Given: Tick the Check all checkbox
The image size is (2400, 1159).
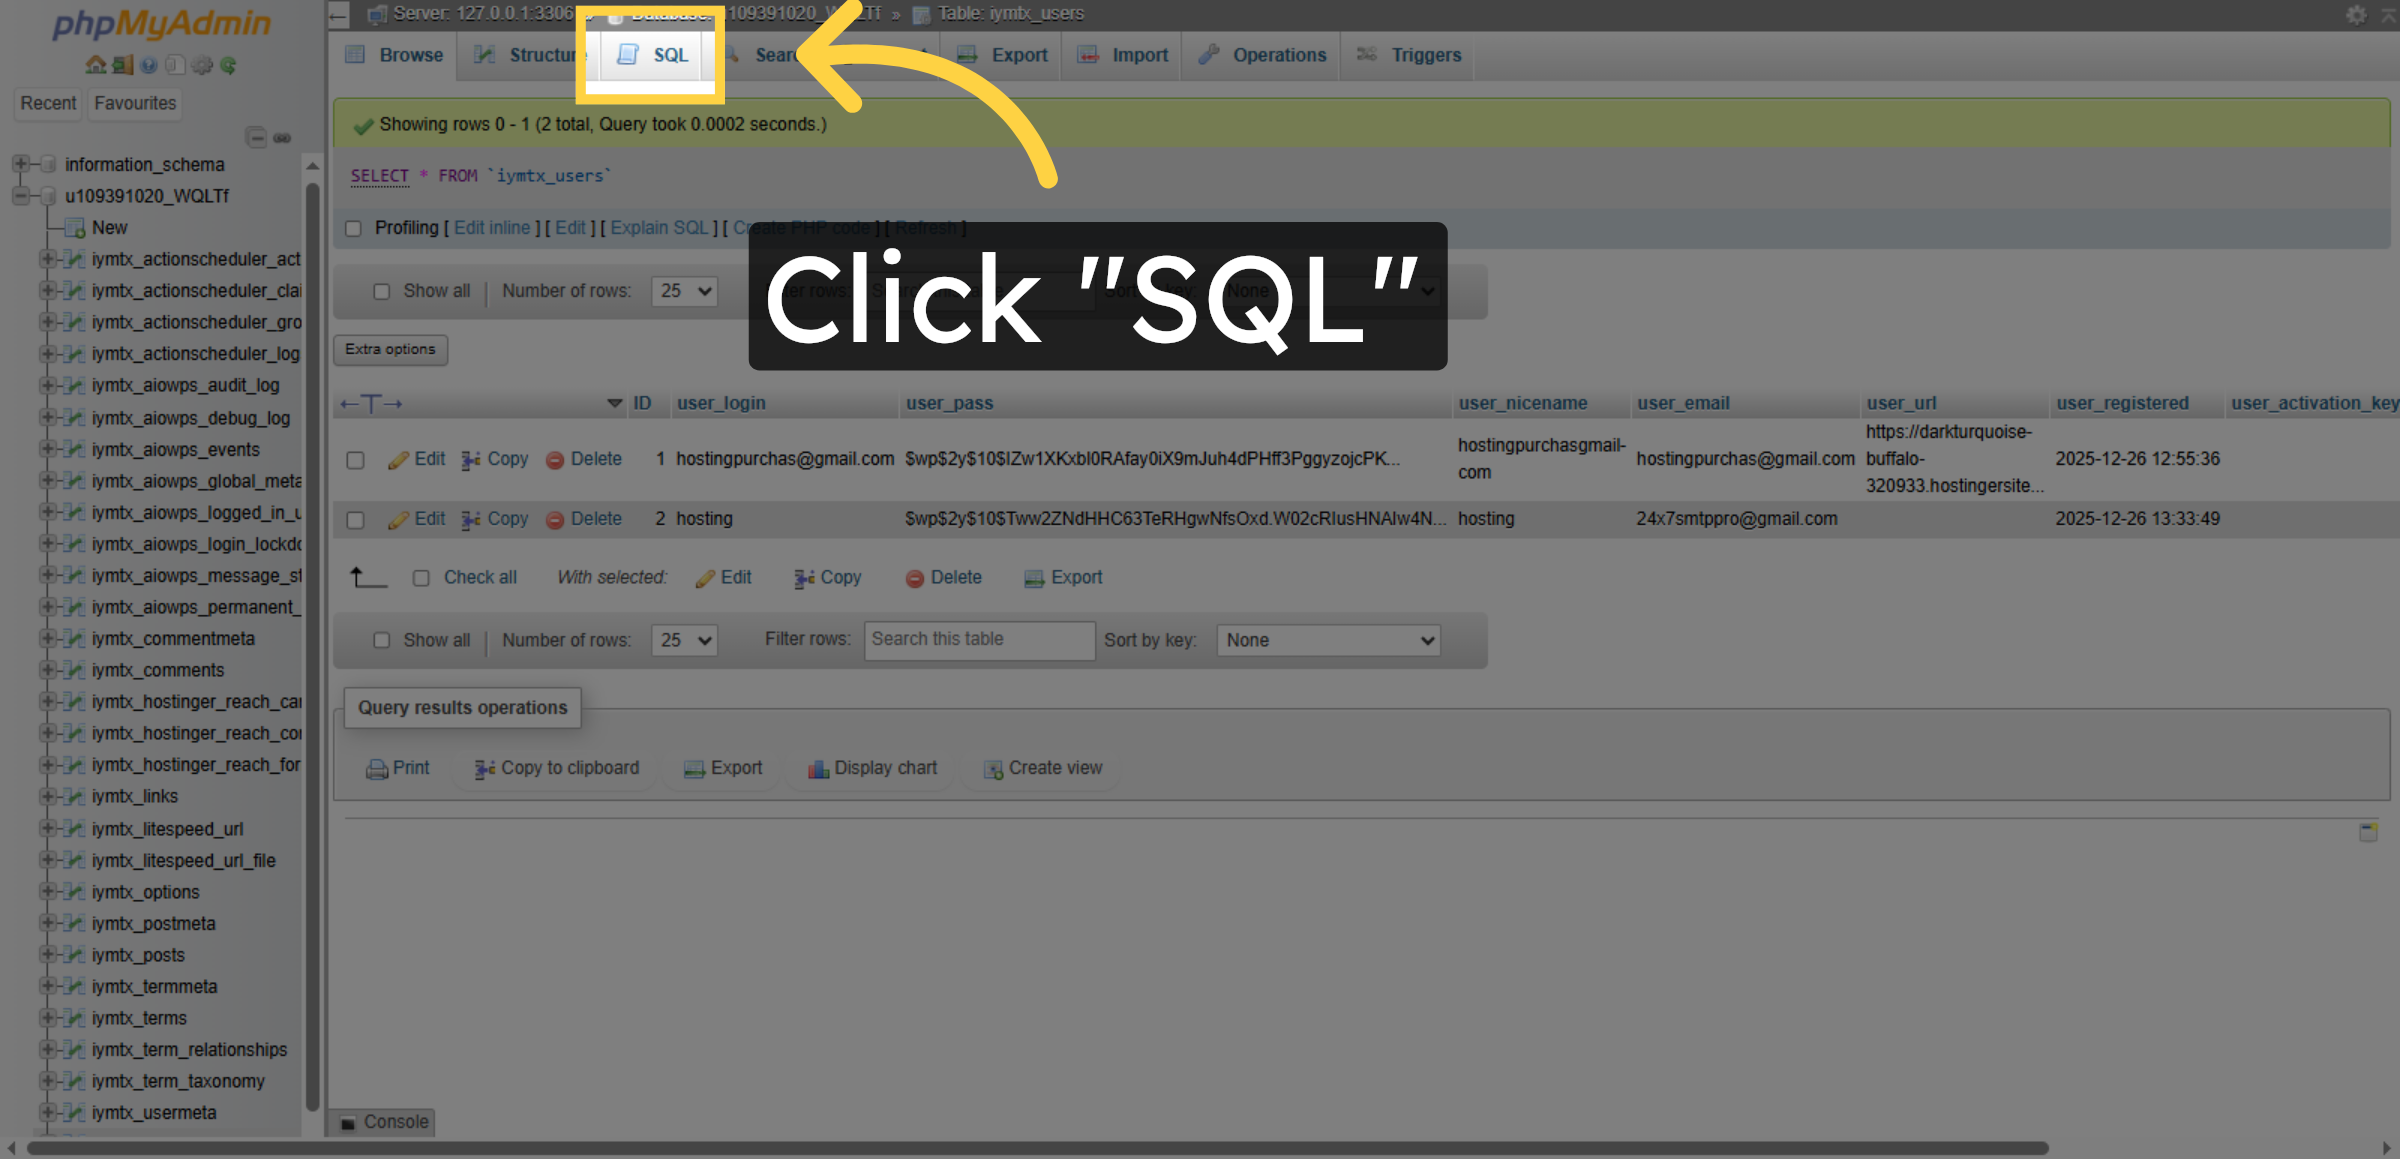Looking at the screenshot, I should point(421,578).
